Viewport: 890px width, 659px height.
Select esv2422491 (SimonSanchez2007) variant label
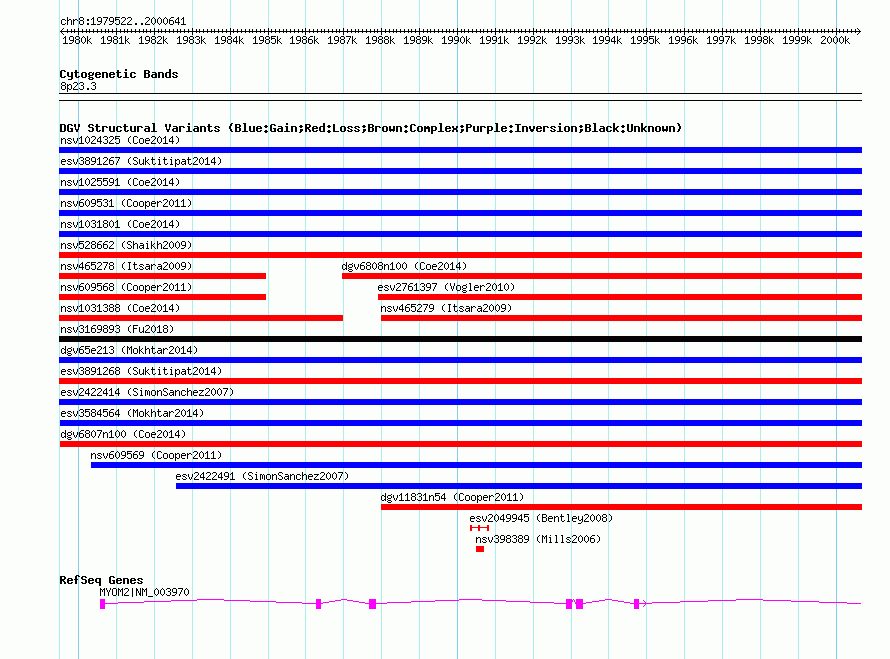coord(262,476)
